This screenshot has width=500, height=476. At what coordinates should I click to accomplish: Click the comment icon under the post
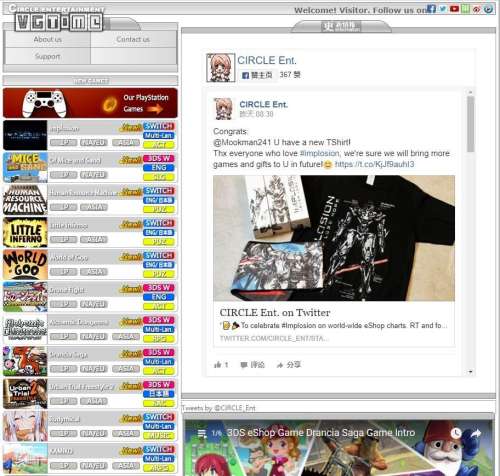244,365
